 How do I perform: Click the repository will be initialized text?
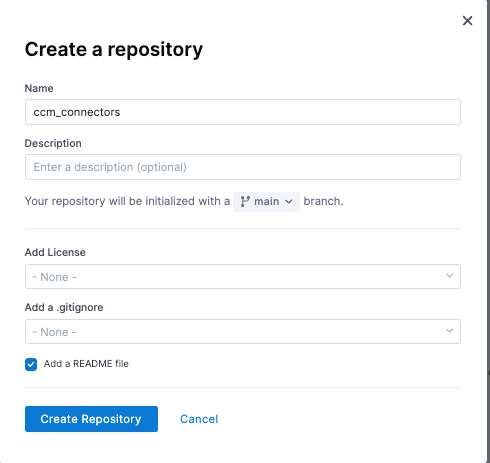(127, 201)
